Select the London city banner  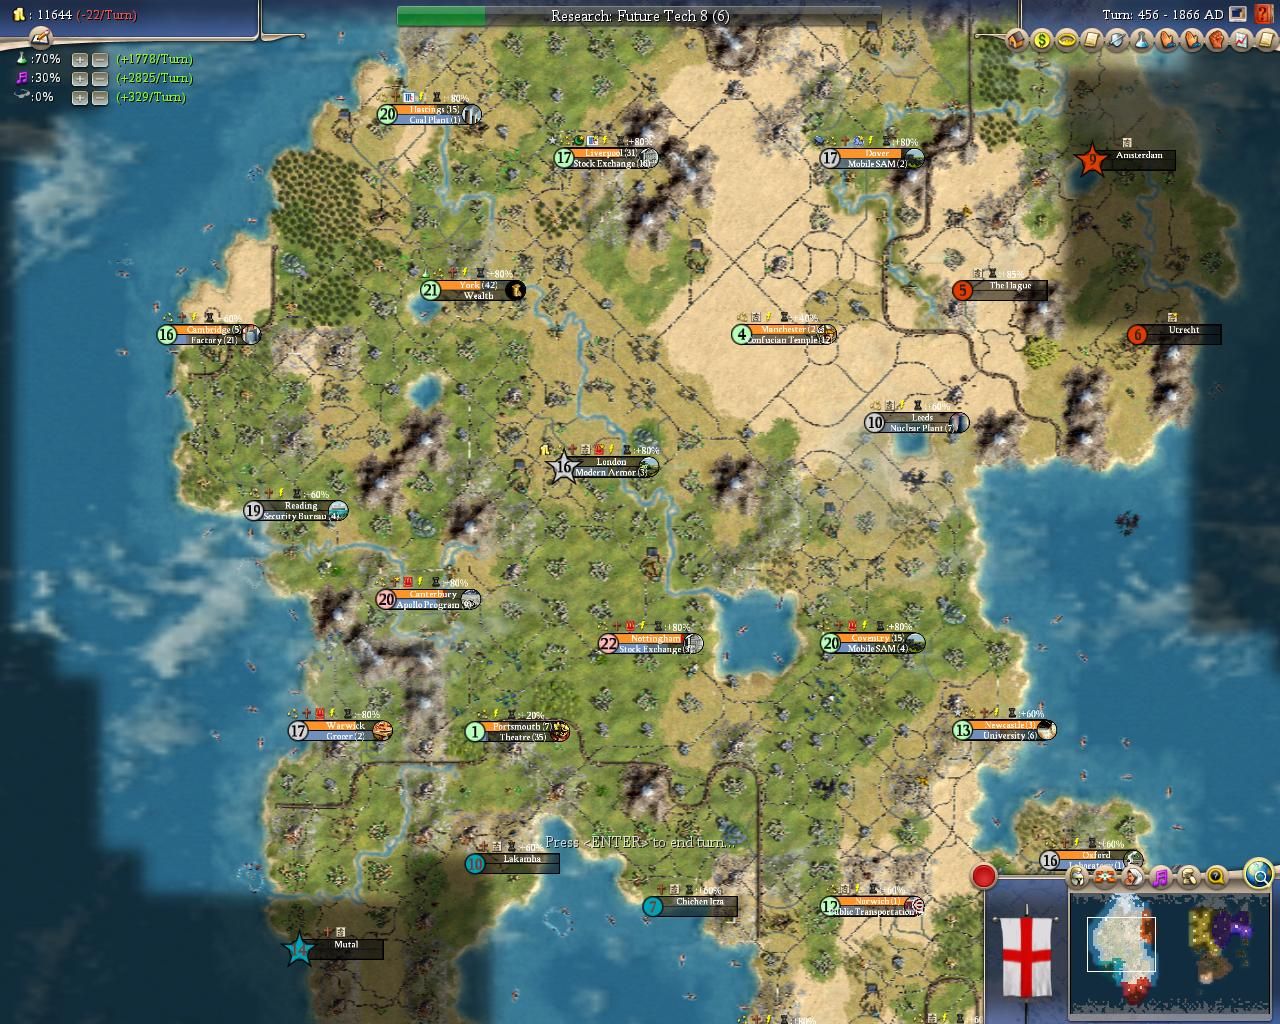coord(606,466)
